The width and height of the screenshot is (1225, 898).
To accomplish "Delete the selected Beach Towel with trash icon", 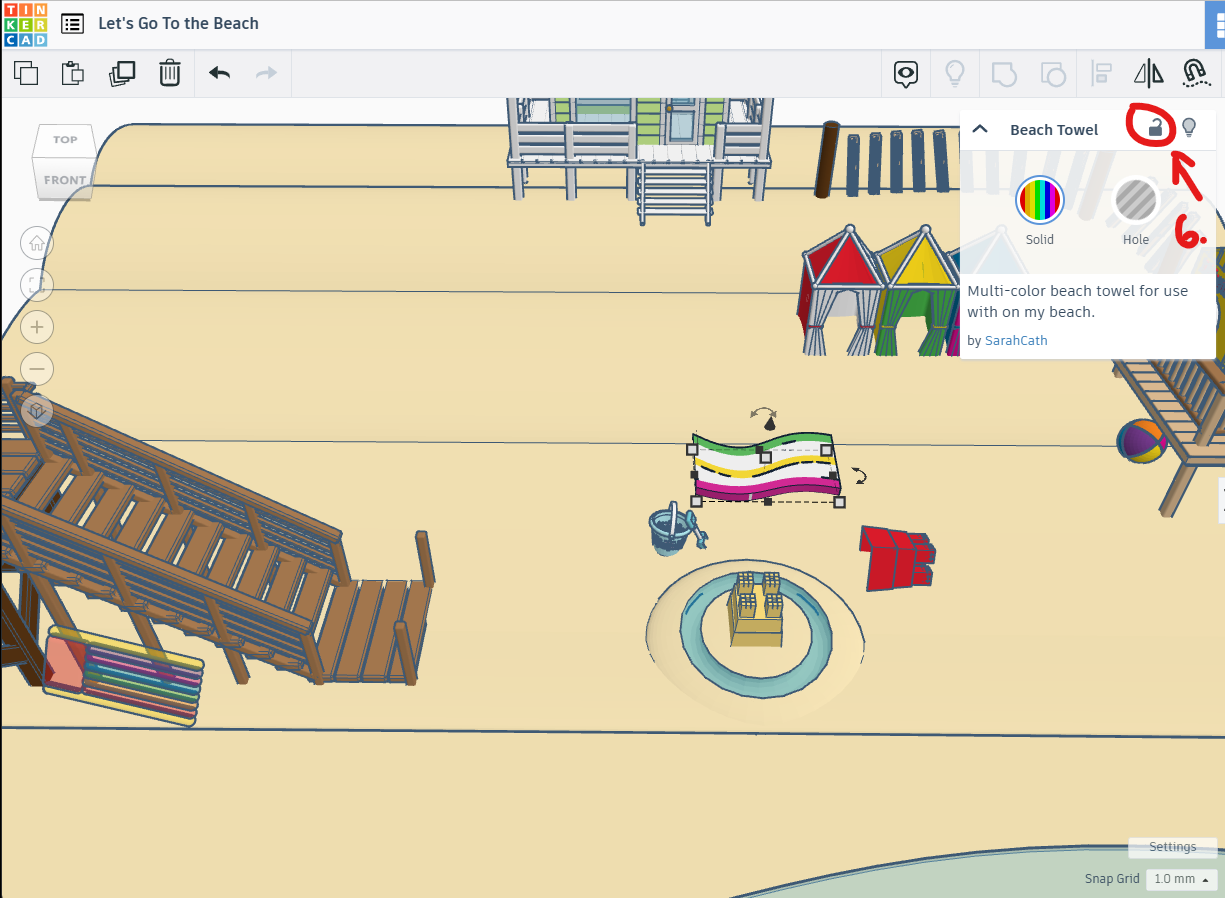I will pyautogui.click(x=170, y=73).
